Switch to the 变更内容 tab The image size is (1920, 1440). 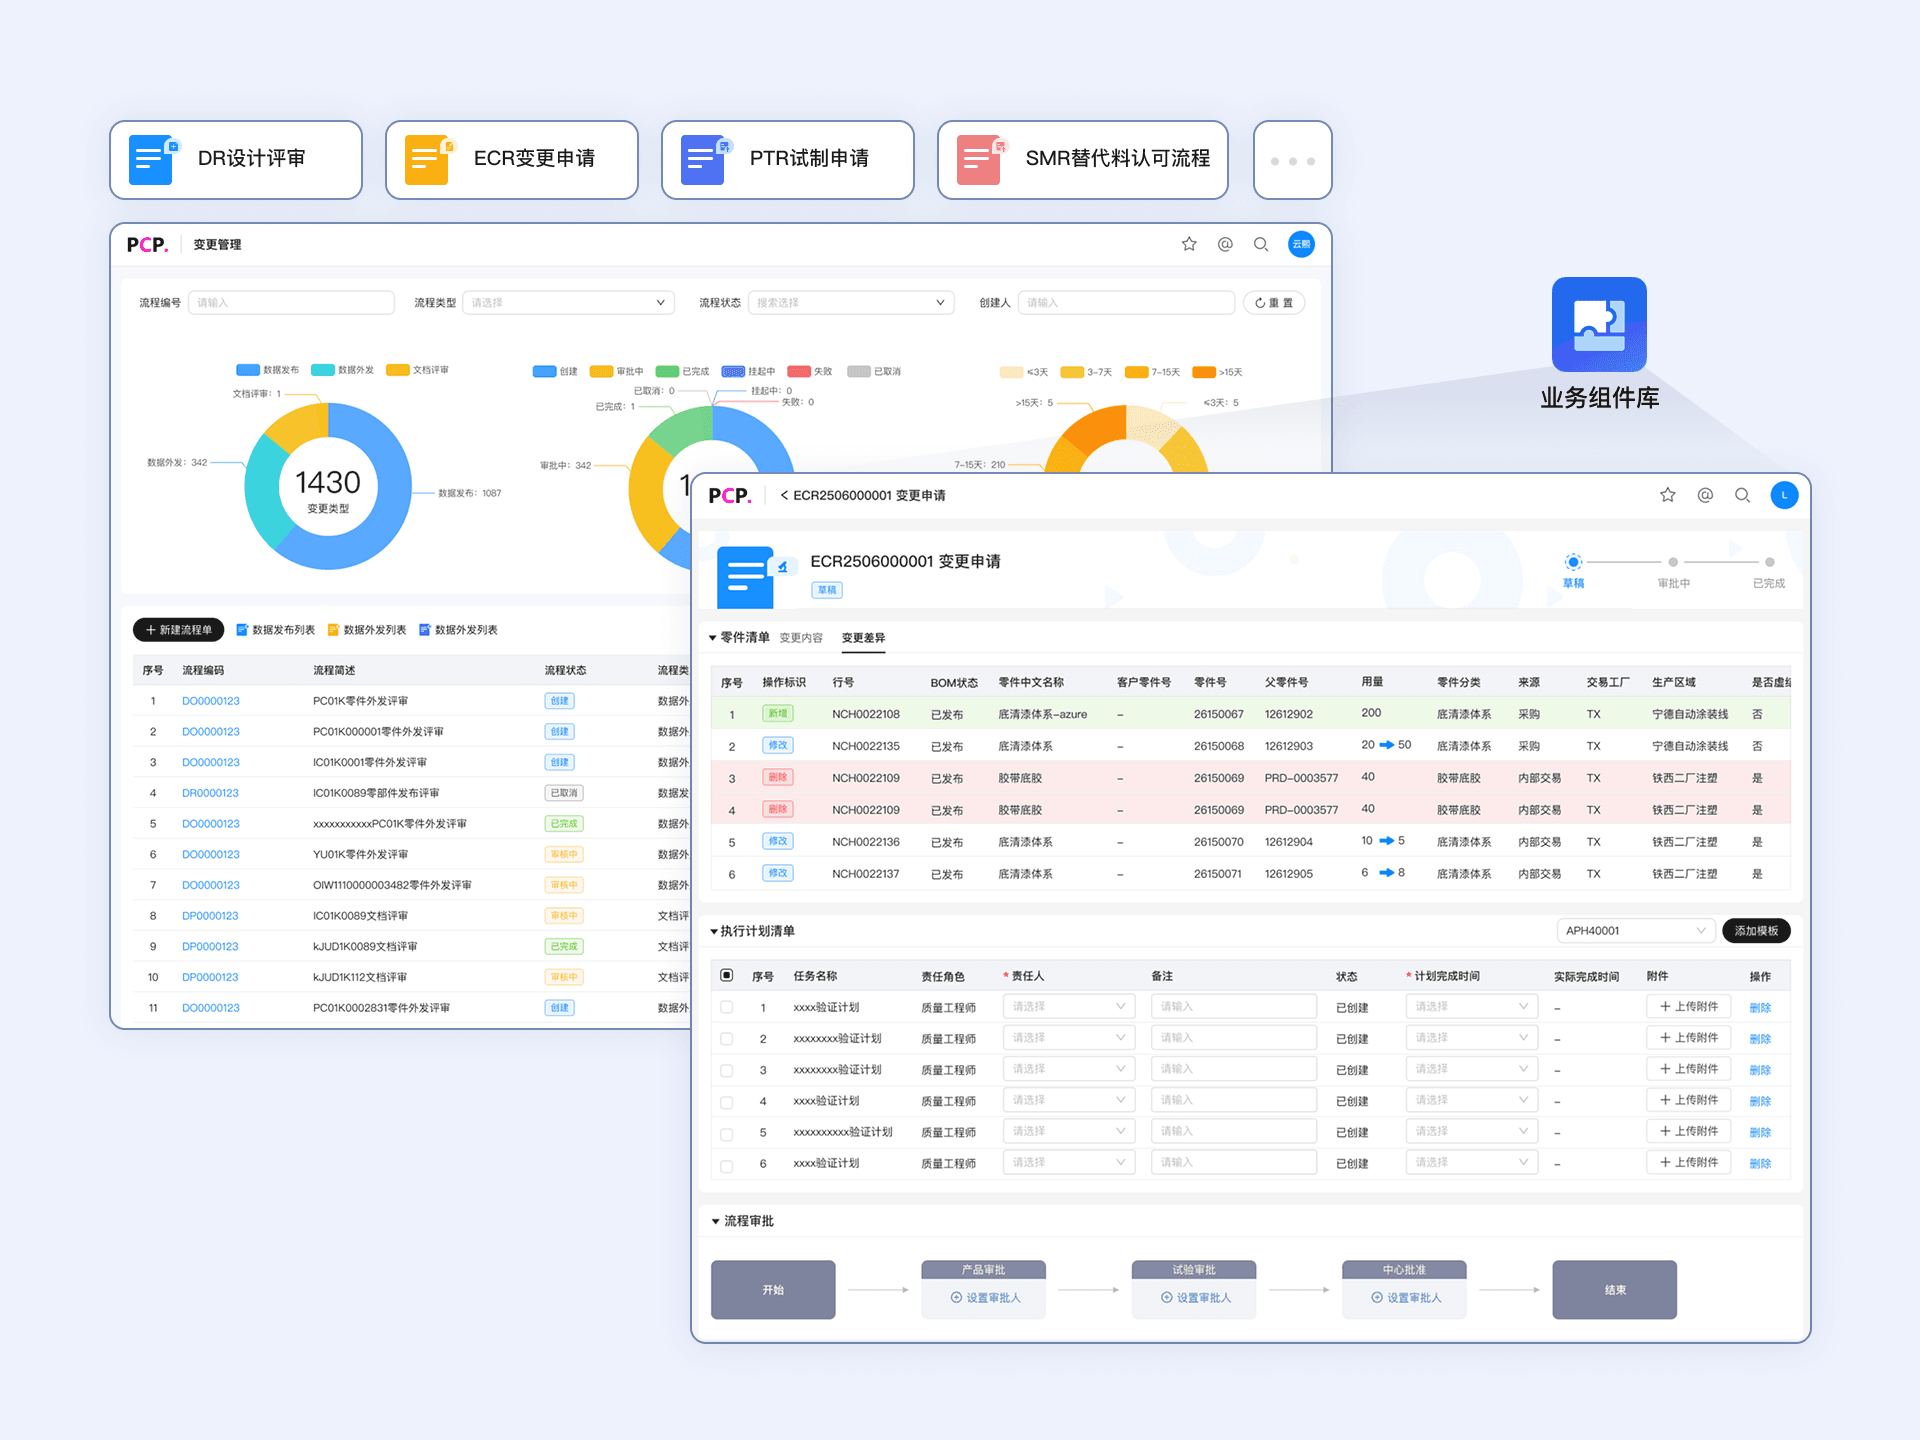click(801, 638)
